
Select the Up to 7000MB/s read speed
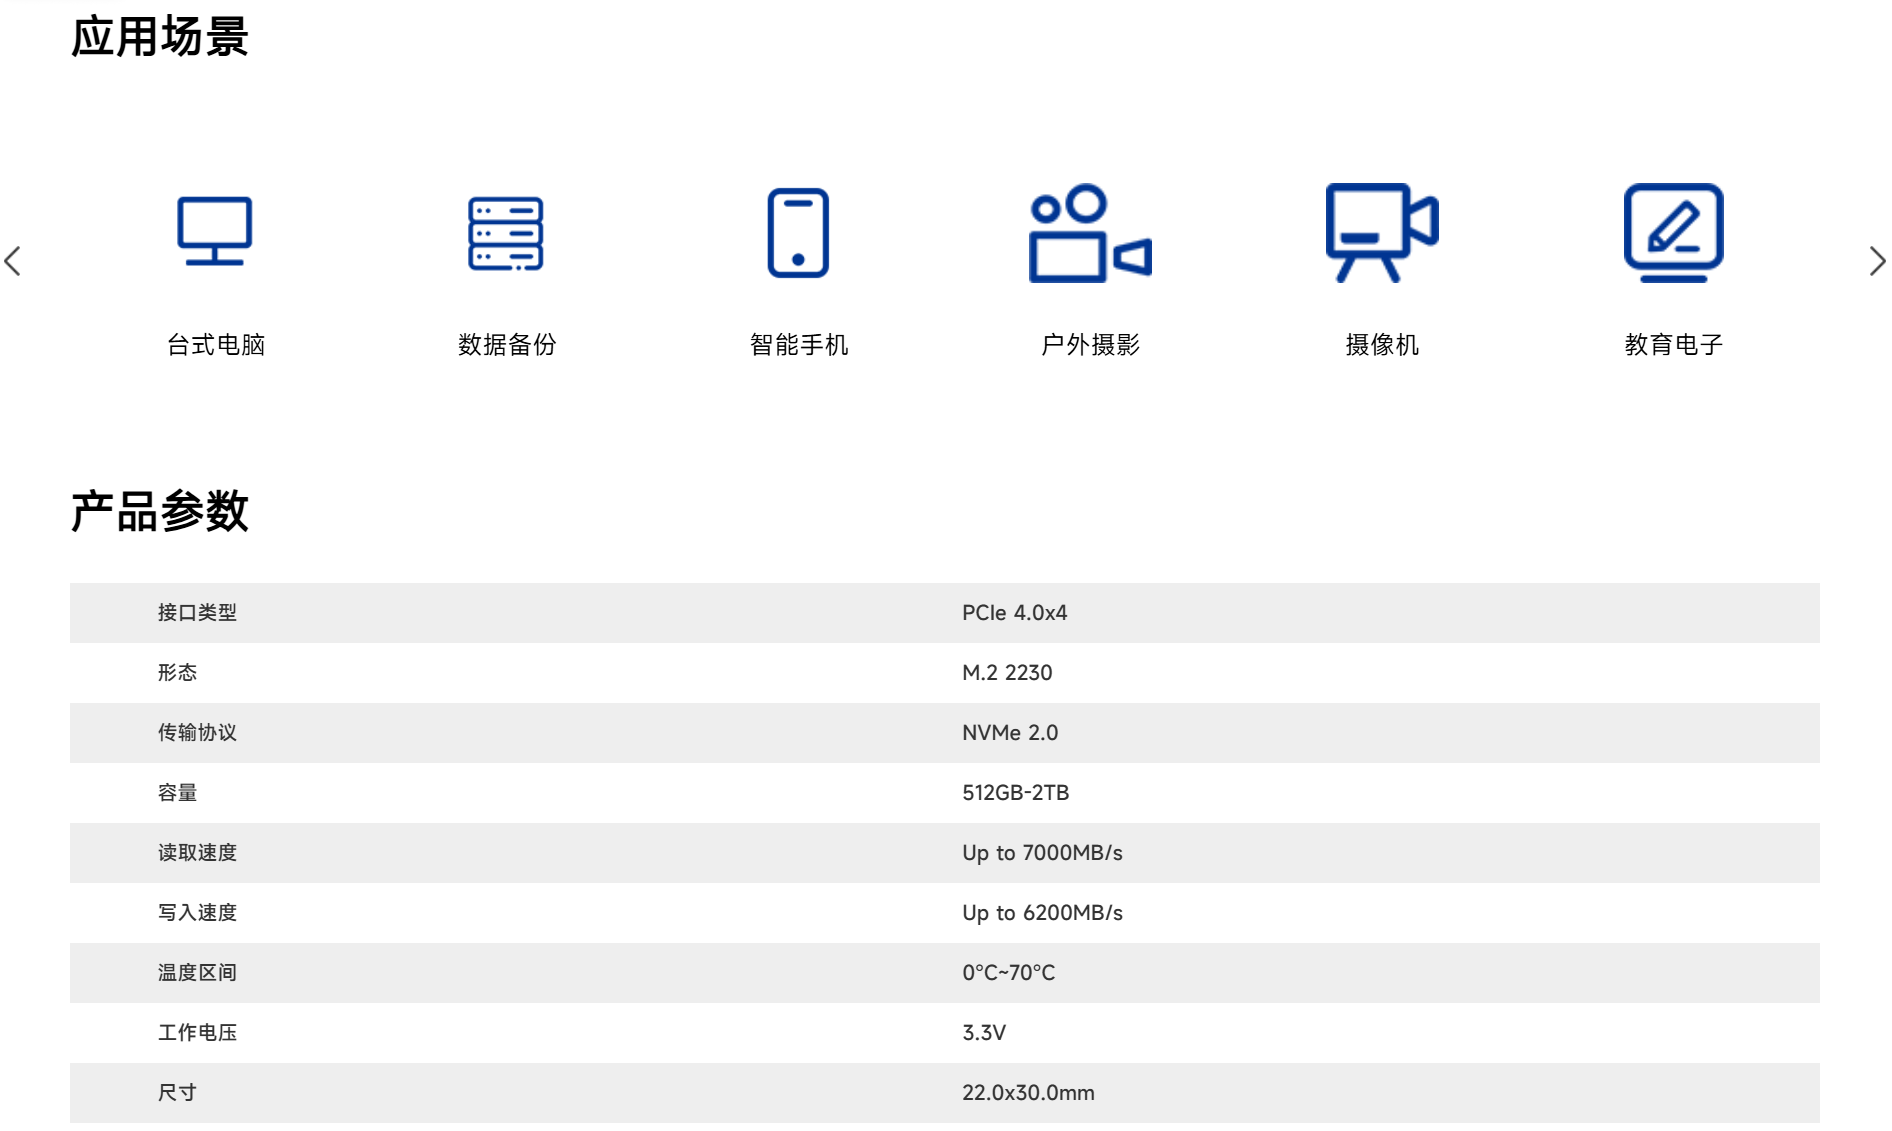(1042, 853)
